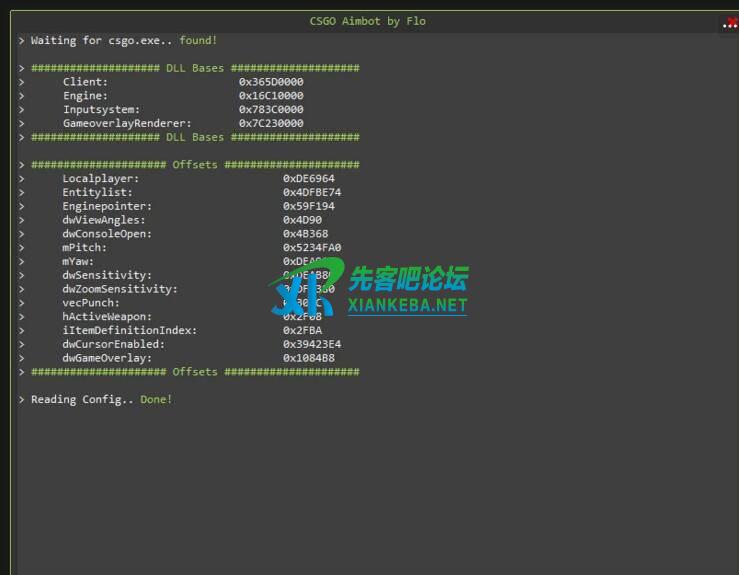This screenshot has width=739, height=575.
Task: Click the 'Reading Config.. Done!' line
Action: 101,400
